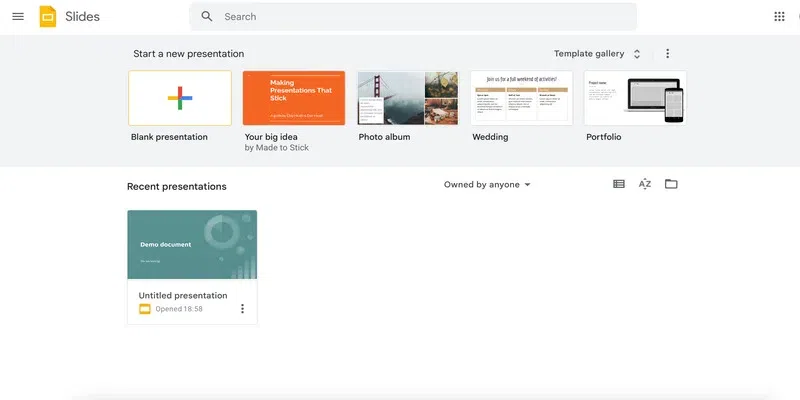Pick the Wedding template

(521, 98)
